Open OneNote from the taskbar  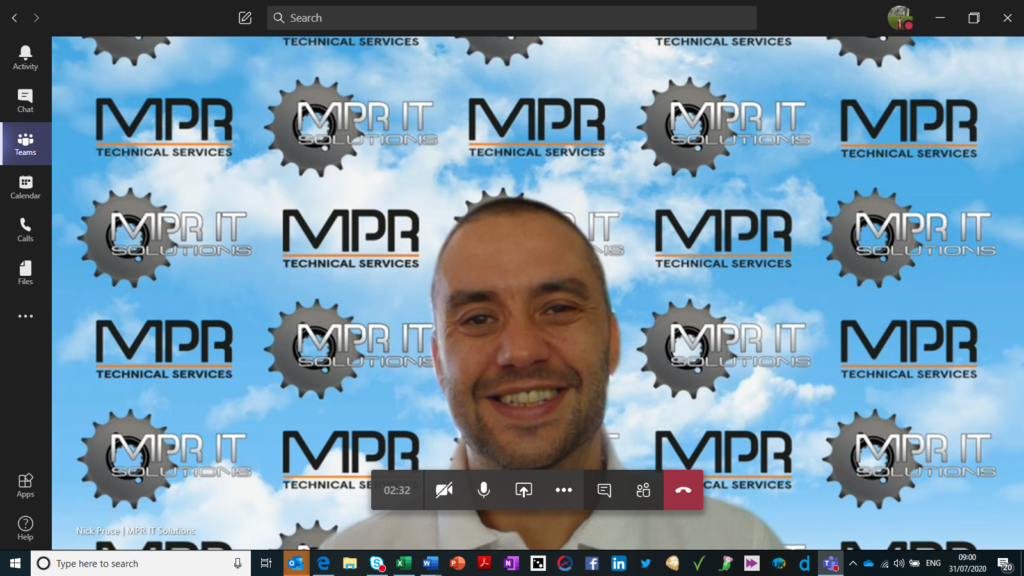511,563
